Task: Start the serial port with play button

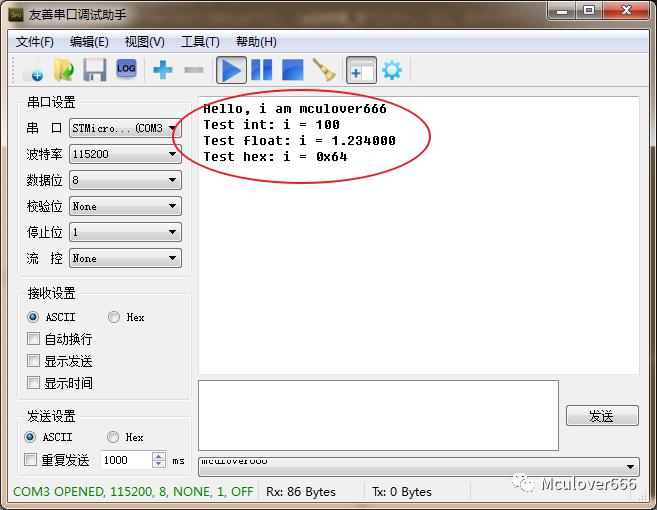Action: (x=231, y=70)
